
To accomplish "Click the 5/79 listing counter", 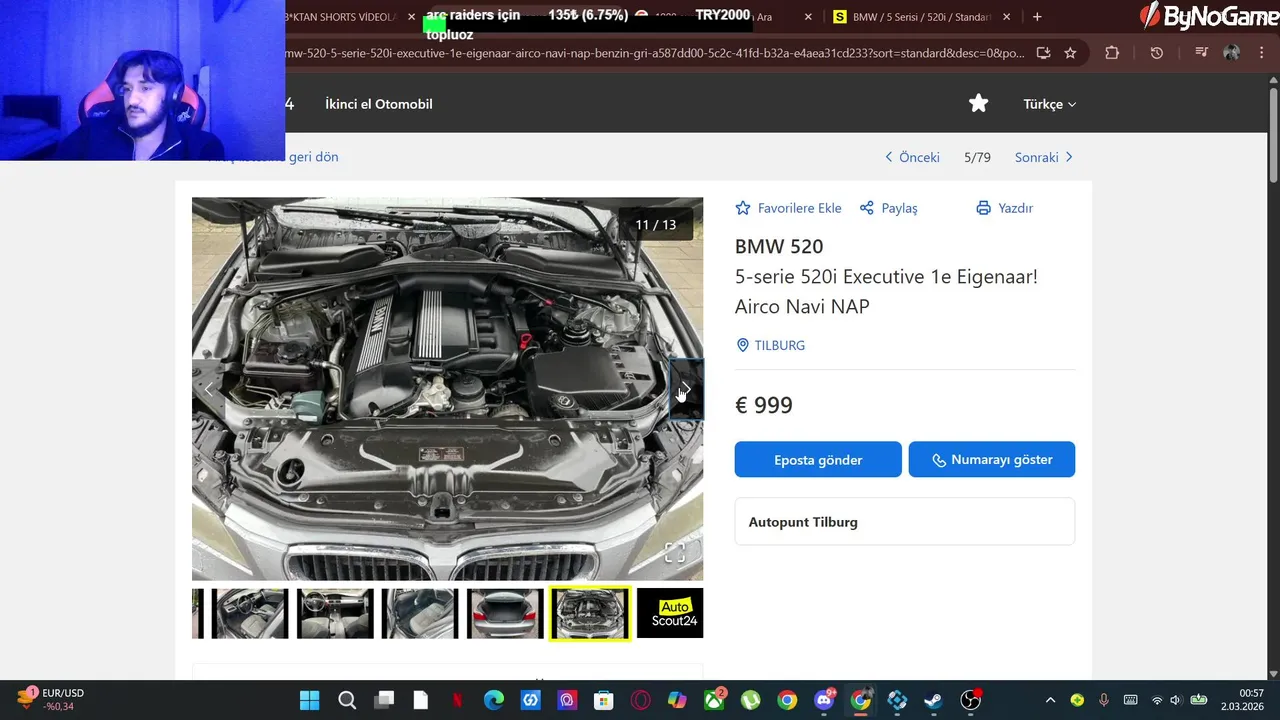I will [977, 157].
